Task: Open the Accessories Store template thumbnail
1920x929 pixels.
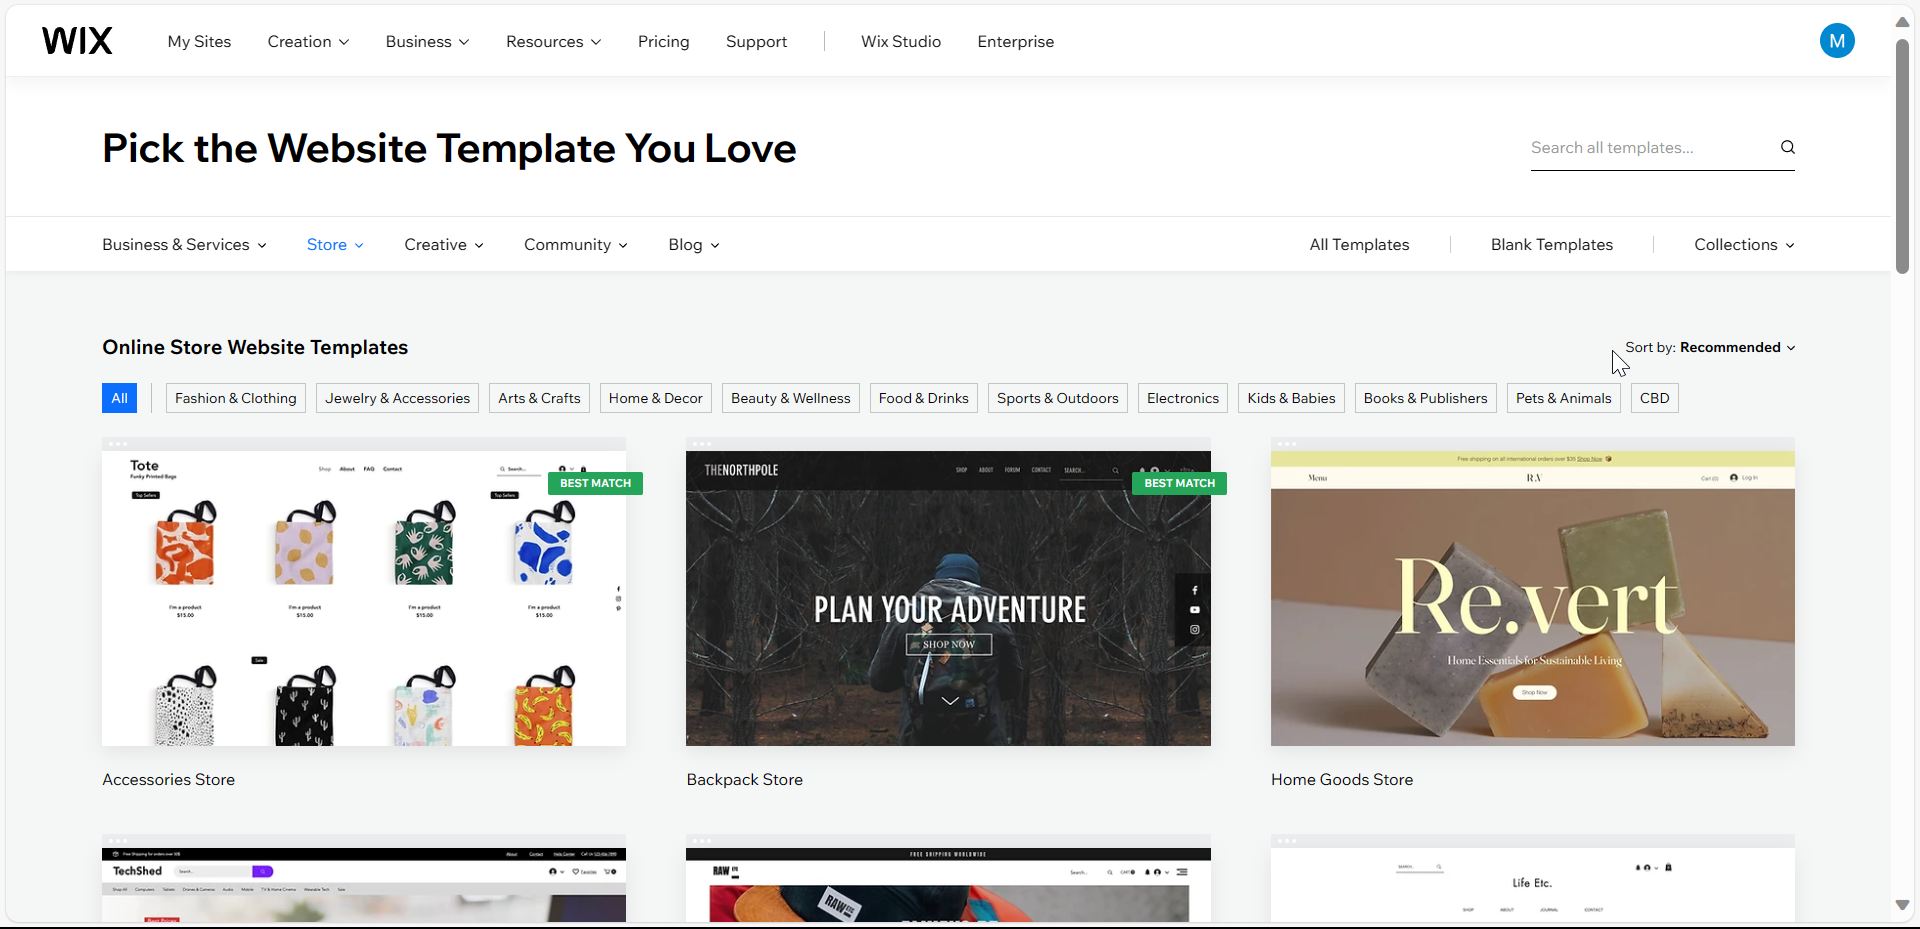Action: click(x=364, y=592)
